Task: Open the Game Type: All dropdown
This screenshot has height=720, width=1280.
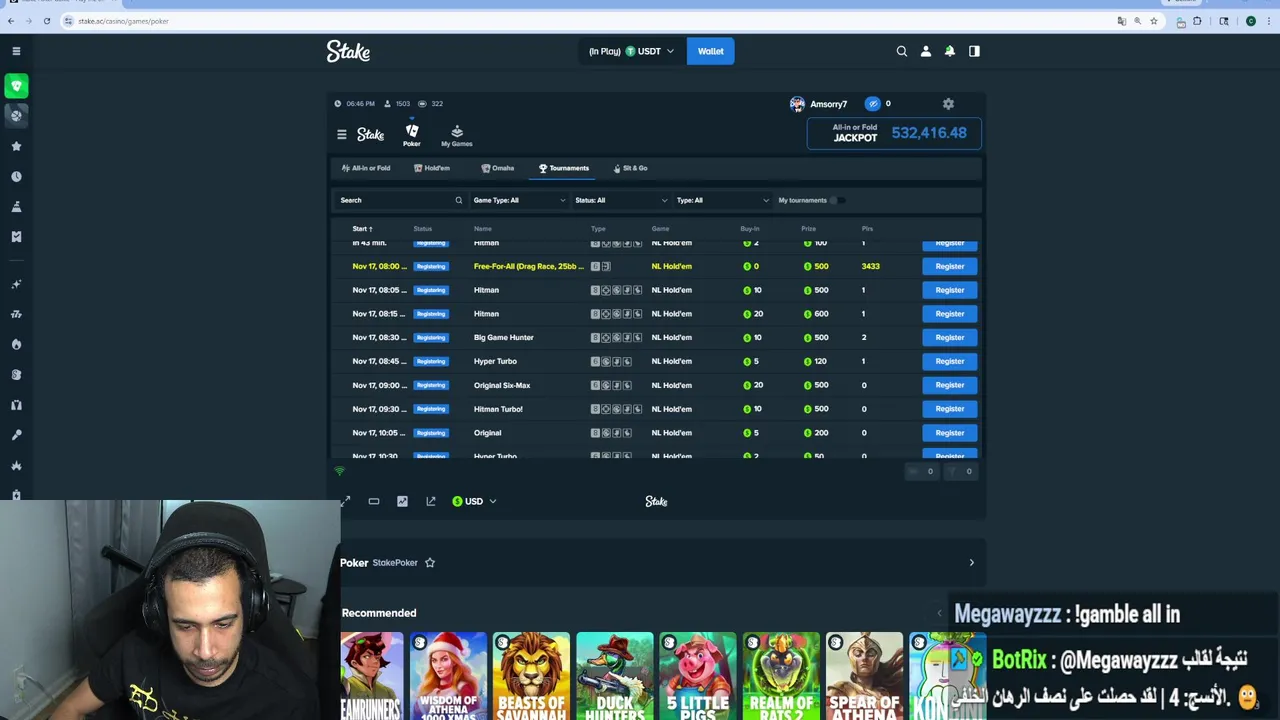Action: click(x=519, y=200)
